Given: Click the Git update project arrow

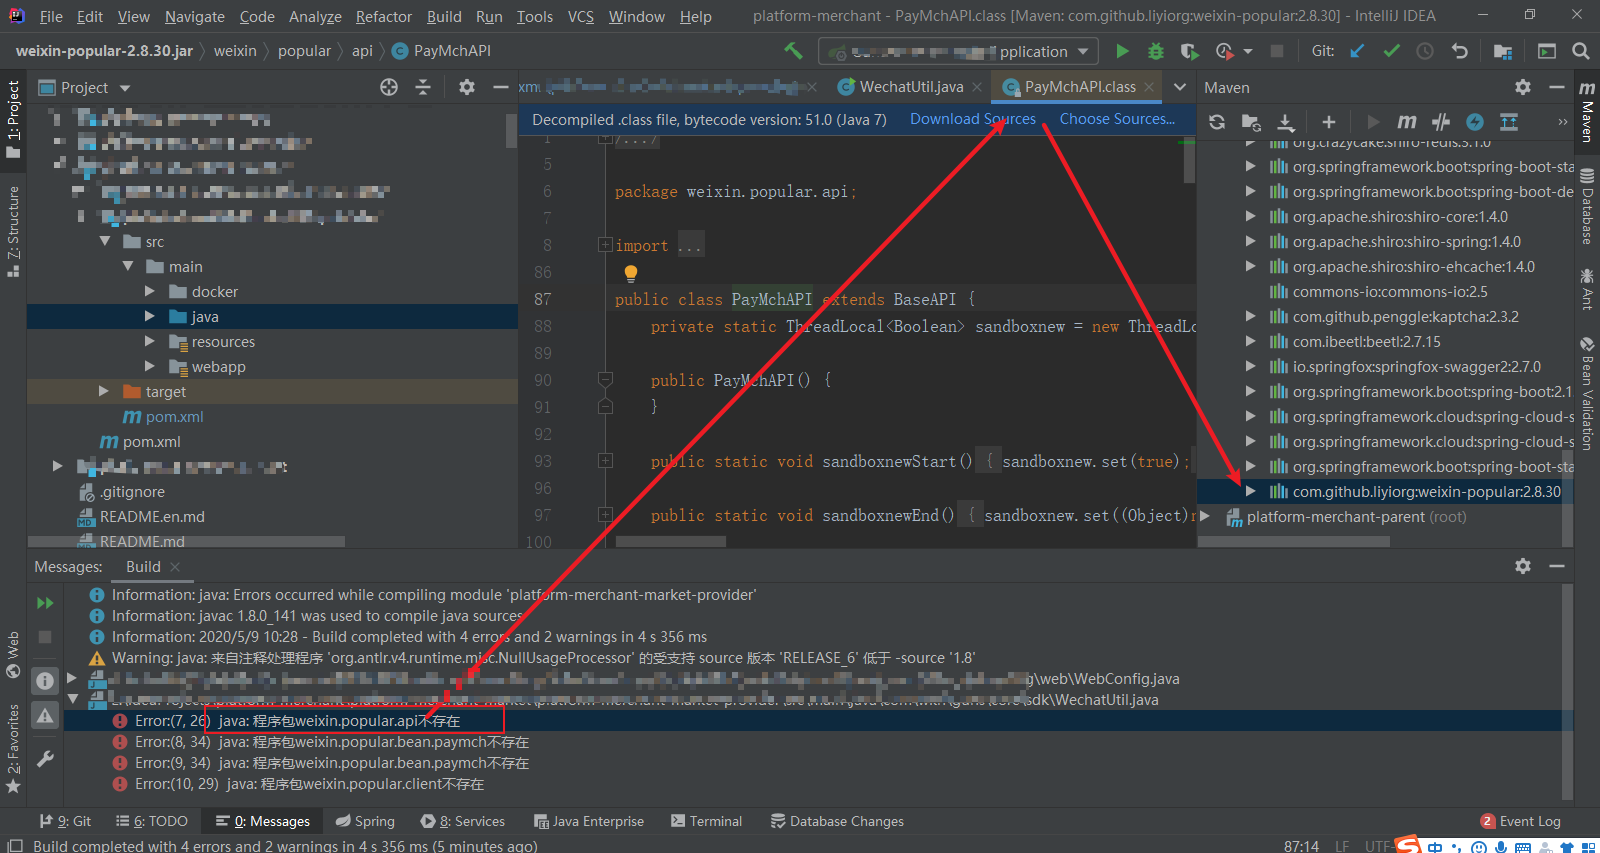Looking at the screenshot, I should tap(1357, 51).
